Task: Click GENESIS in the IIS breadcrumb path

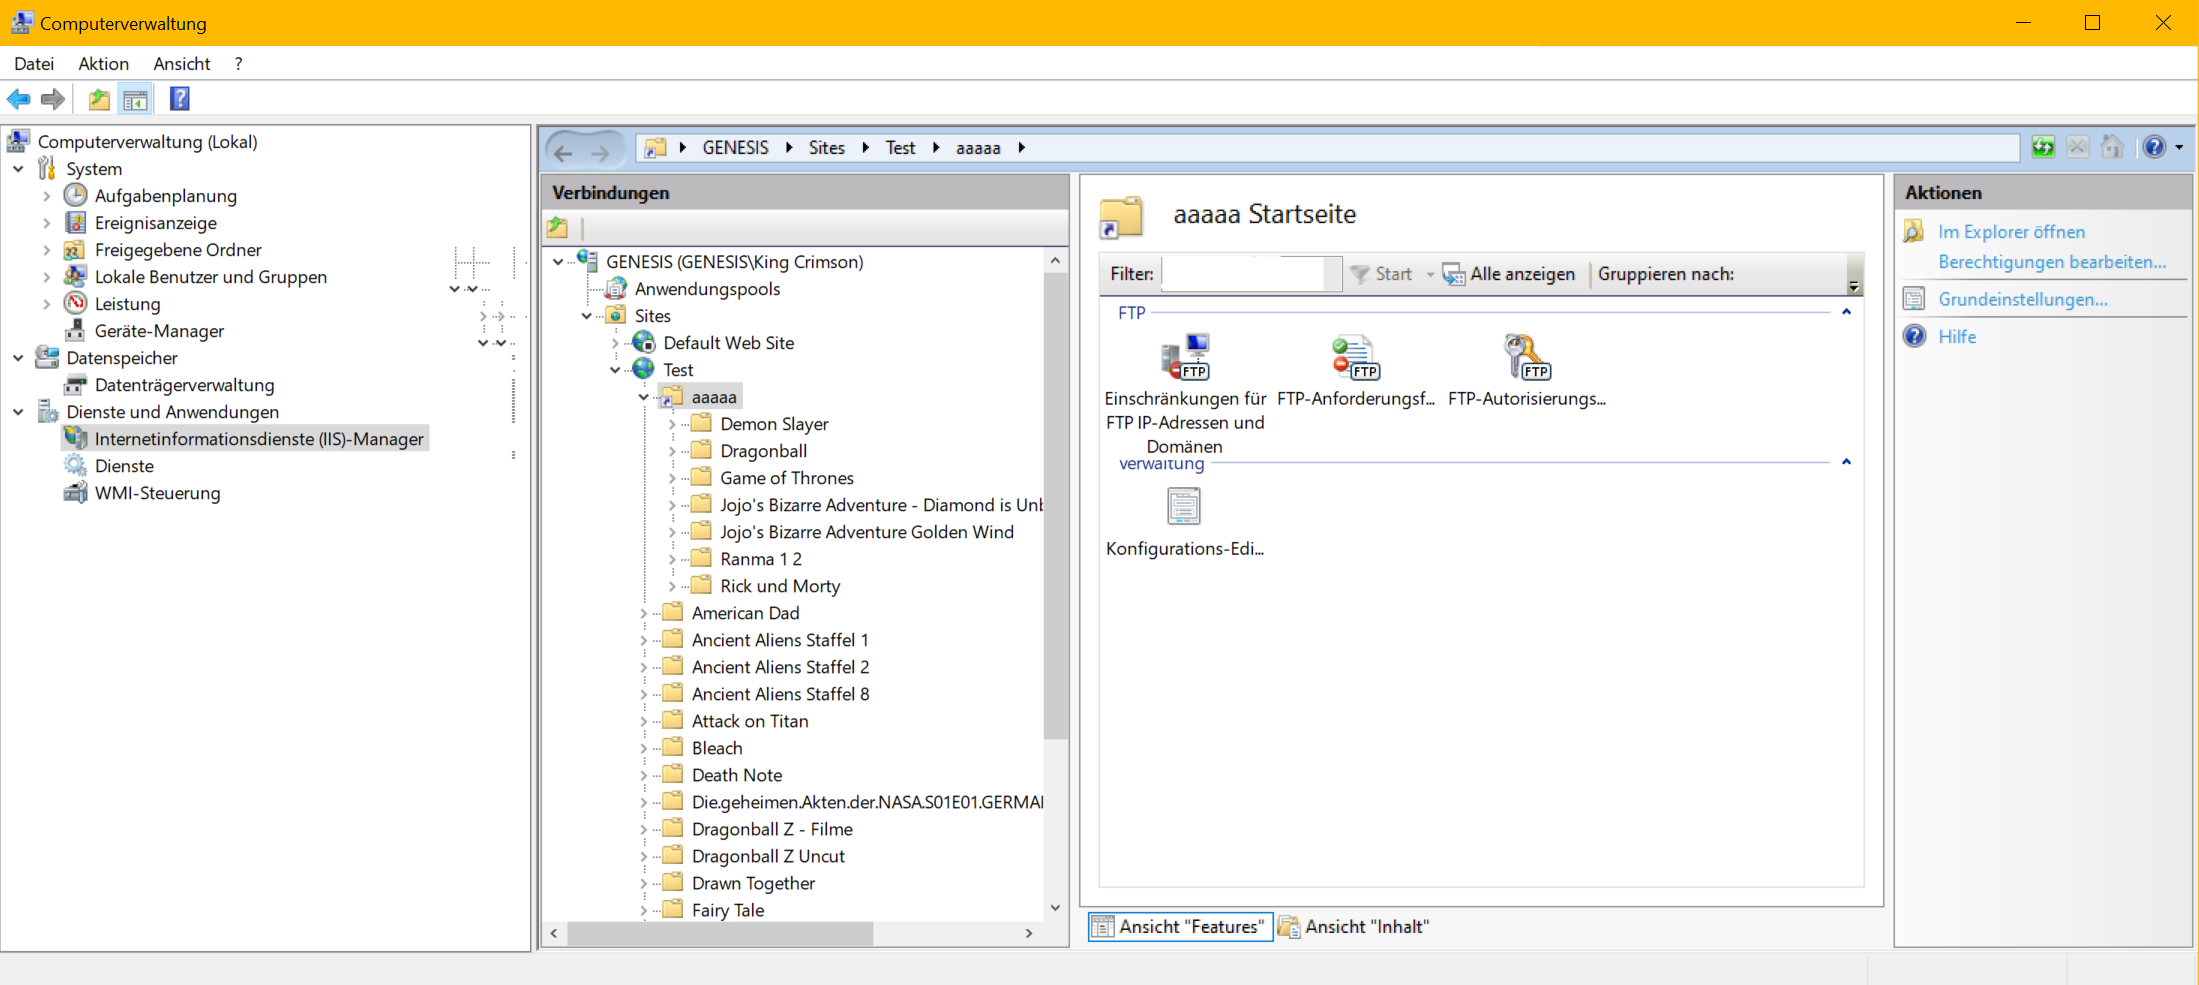Action: pyautogui.click(x=735, y=148)
